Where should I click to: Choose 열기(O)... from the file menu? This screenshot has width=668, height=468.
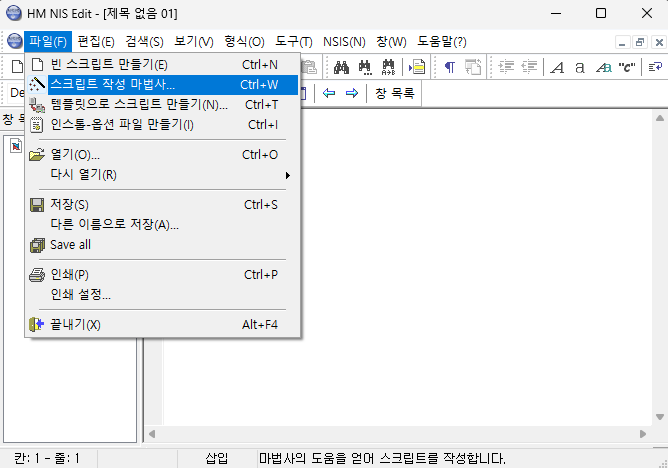click(163, 155)
